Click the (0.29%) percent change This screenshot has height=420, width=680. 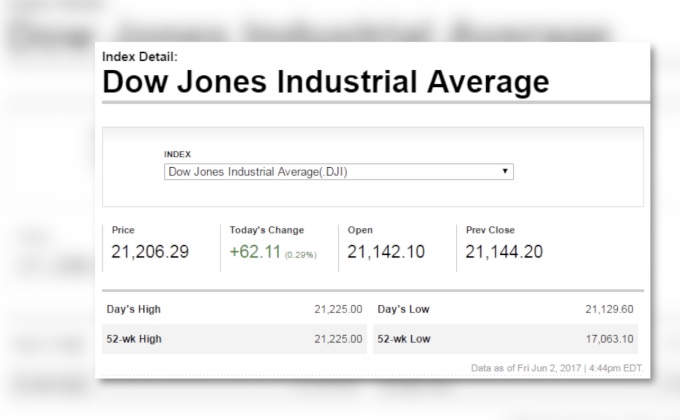(300, 255)
